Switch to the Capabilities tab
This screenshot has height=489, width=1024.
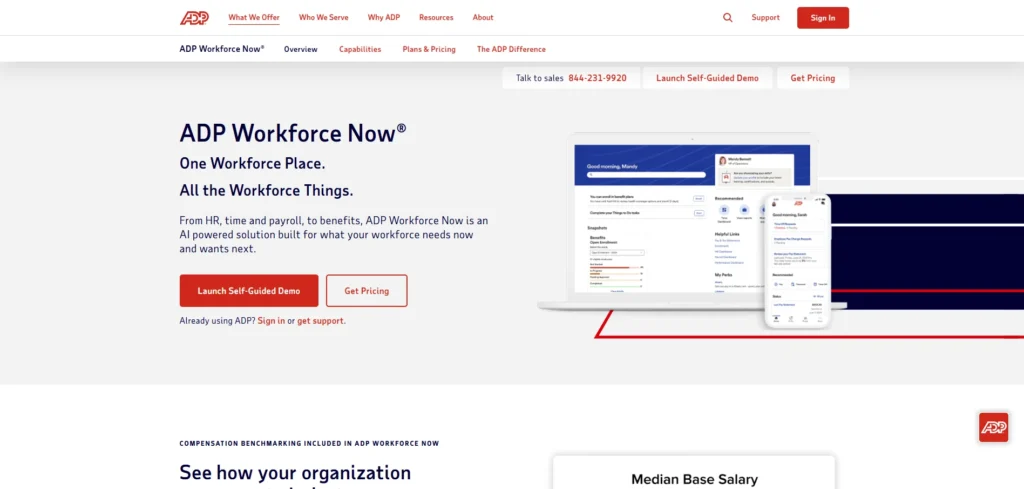point(360,49)
